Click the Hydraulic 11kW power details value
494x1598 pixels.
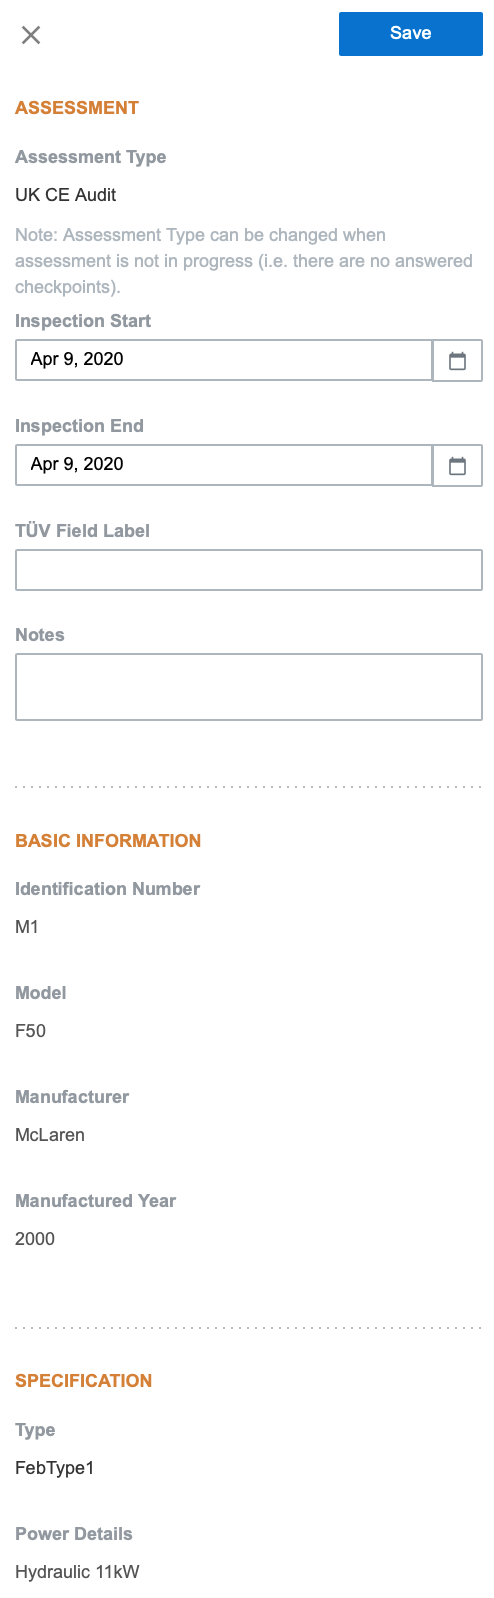point(78,1572)
